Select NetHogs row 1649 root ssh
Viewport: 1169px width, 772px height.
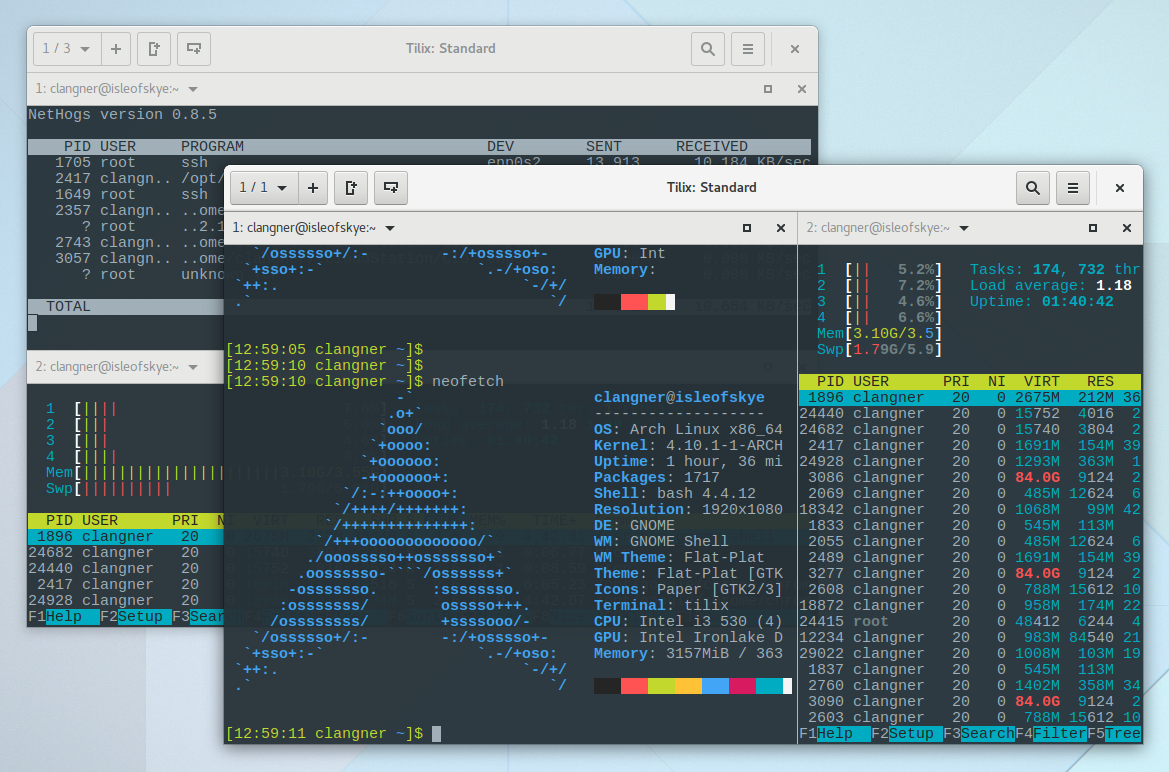[126, 195]
